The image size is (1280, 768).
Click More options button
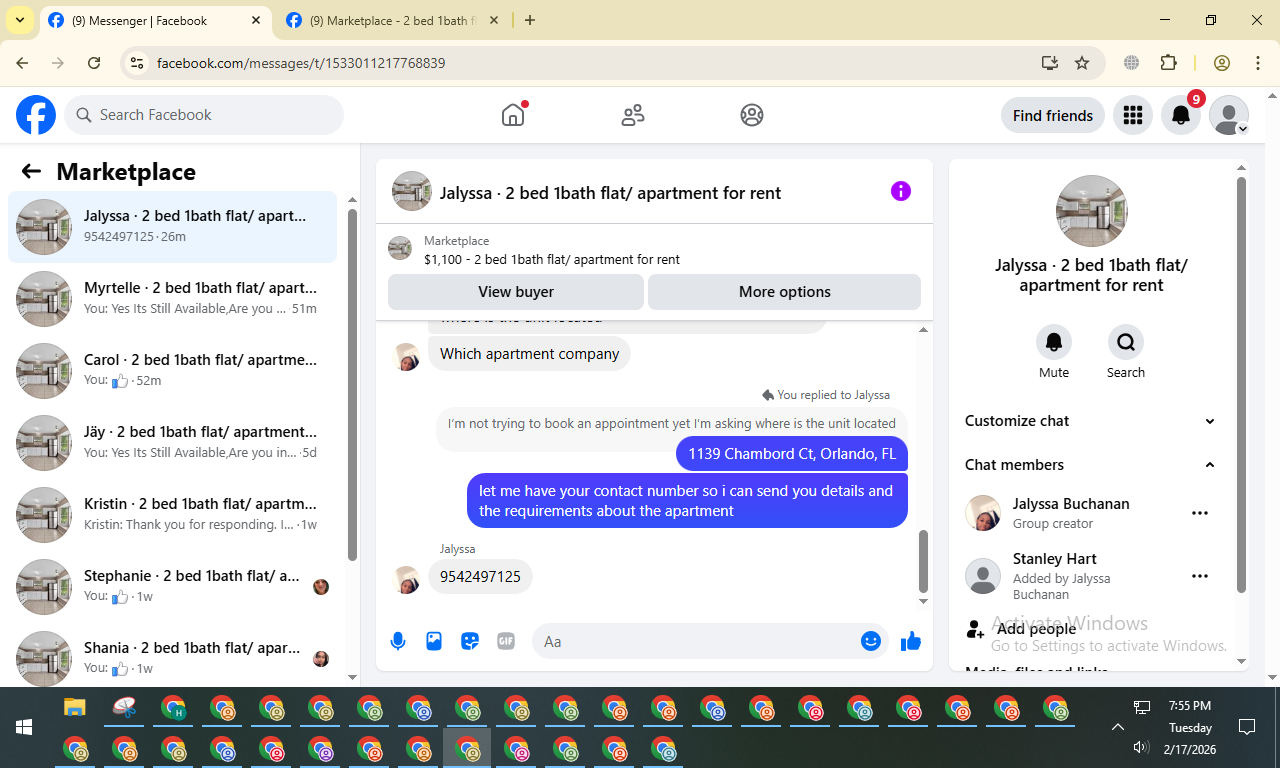[785, 292]
